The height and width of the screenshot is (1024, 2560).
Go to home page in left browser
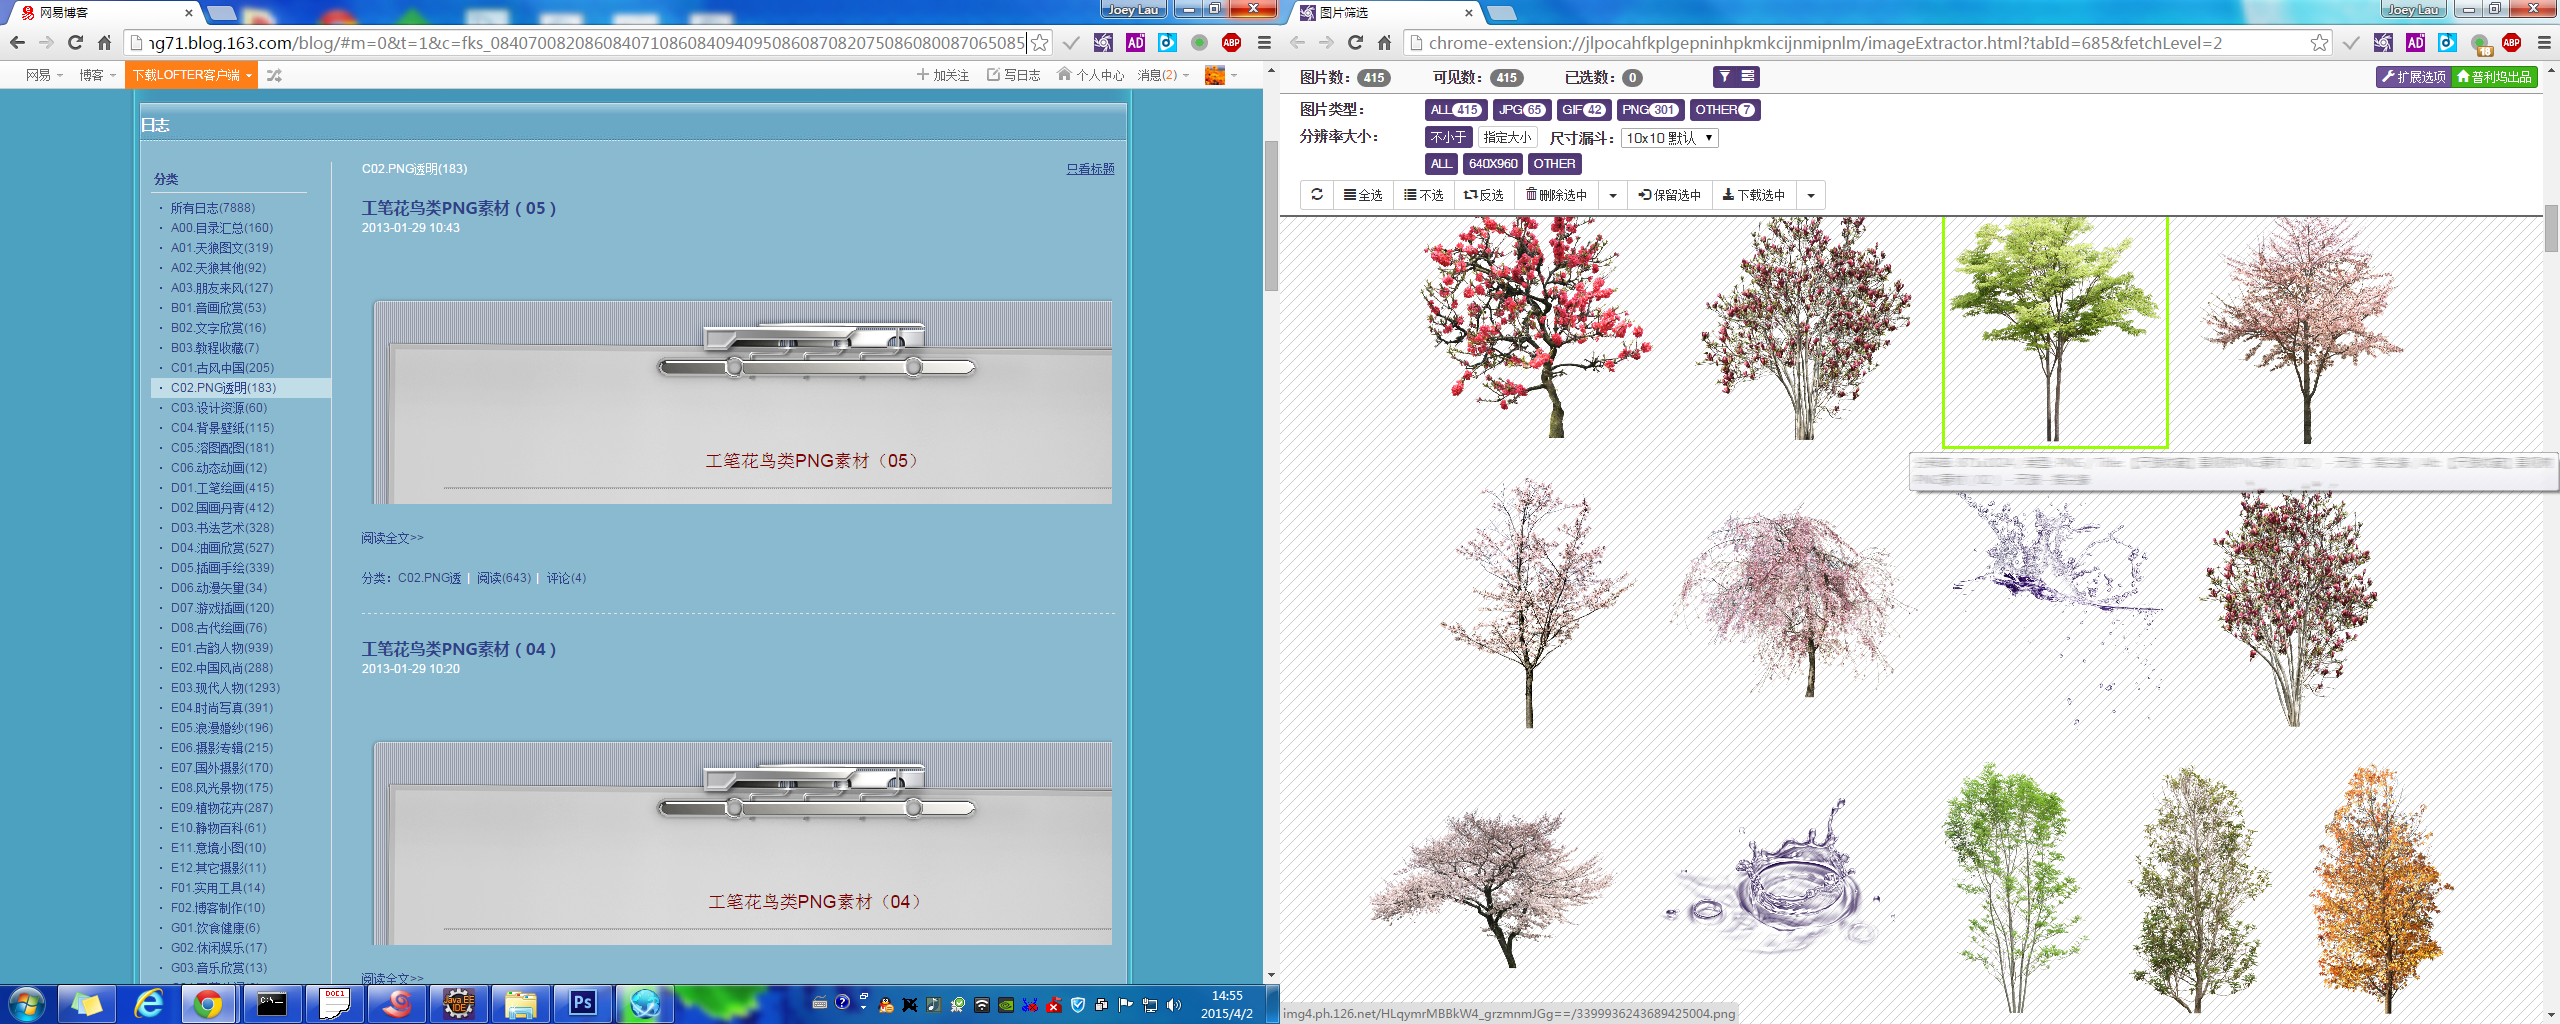coord(104,43)
